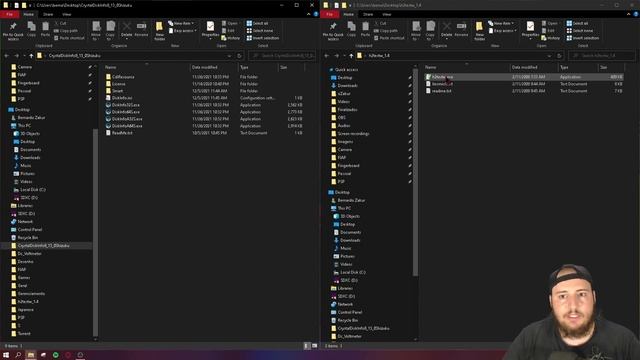Image resolution: width=640 pixels, height=360 pixels.
Task: Collapse the ribbon in left window
Action: (x=309, y=14)
